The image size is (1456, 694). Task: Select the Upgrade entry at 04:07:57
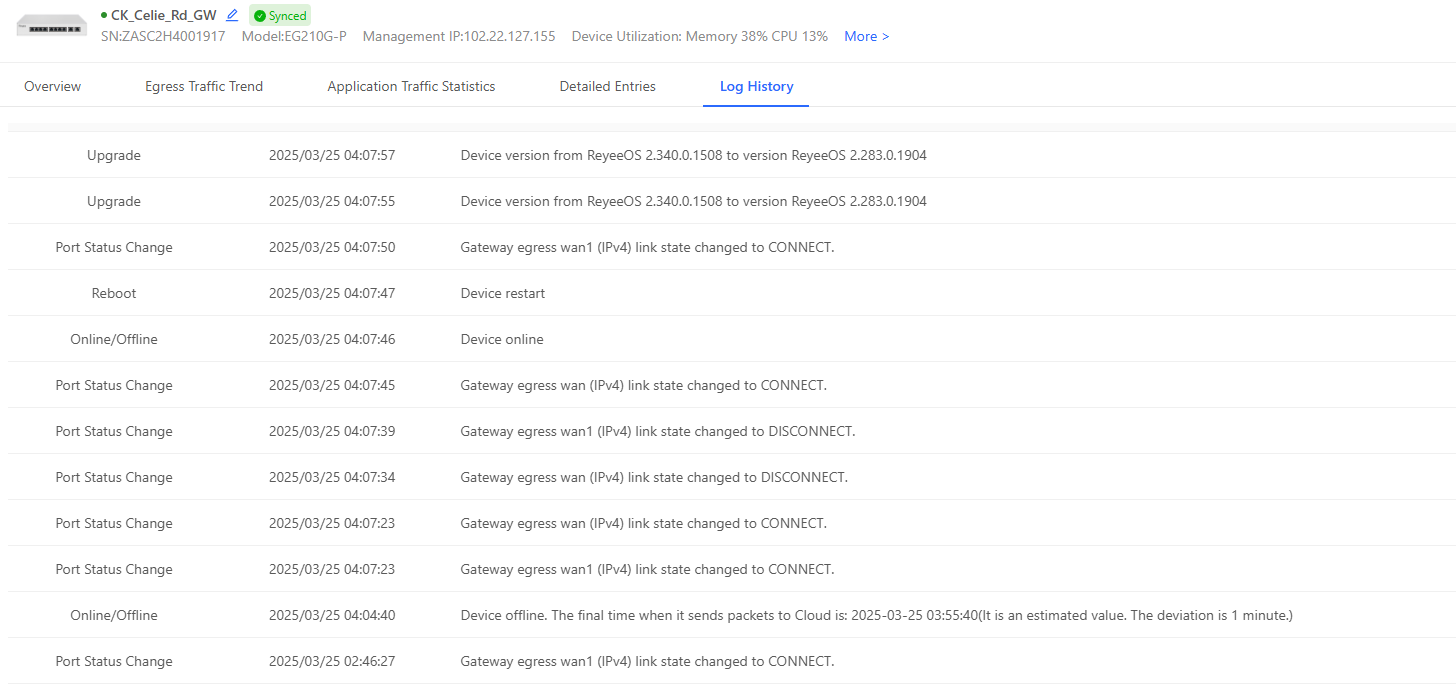732,155
